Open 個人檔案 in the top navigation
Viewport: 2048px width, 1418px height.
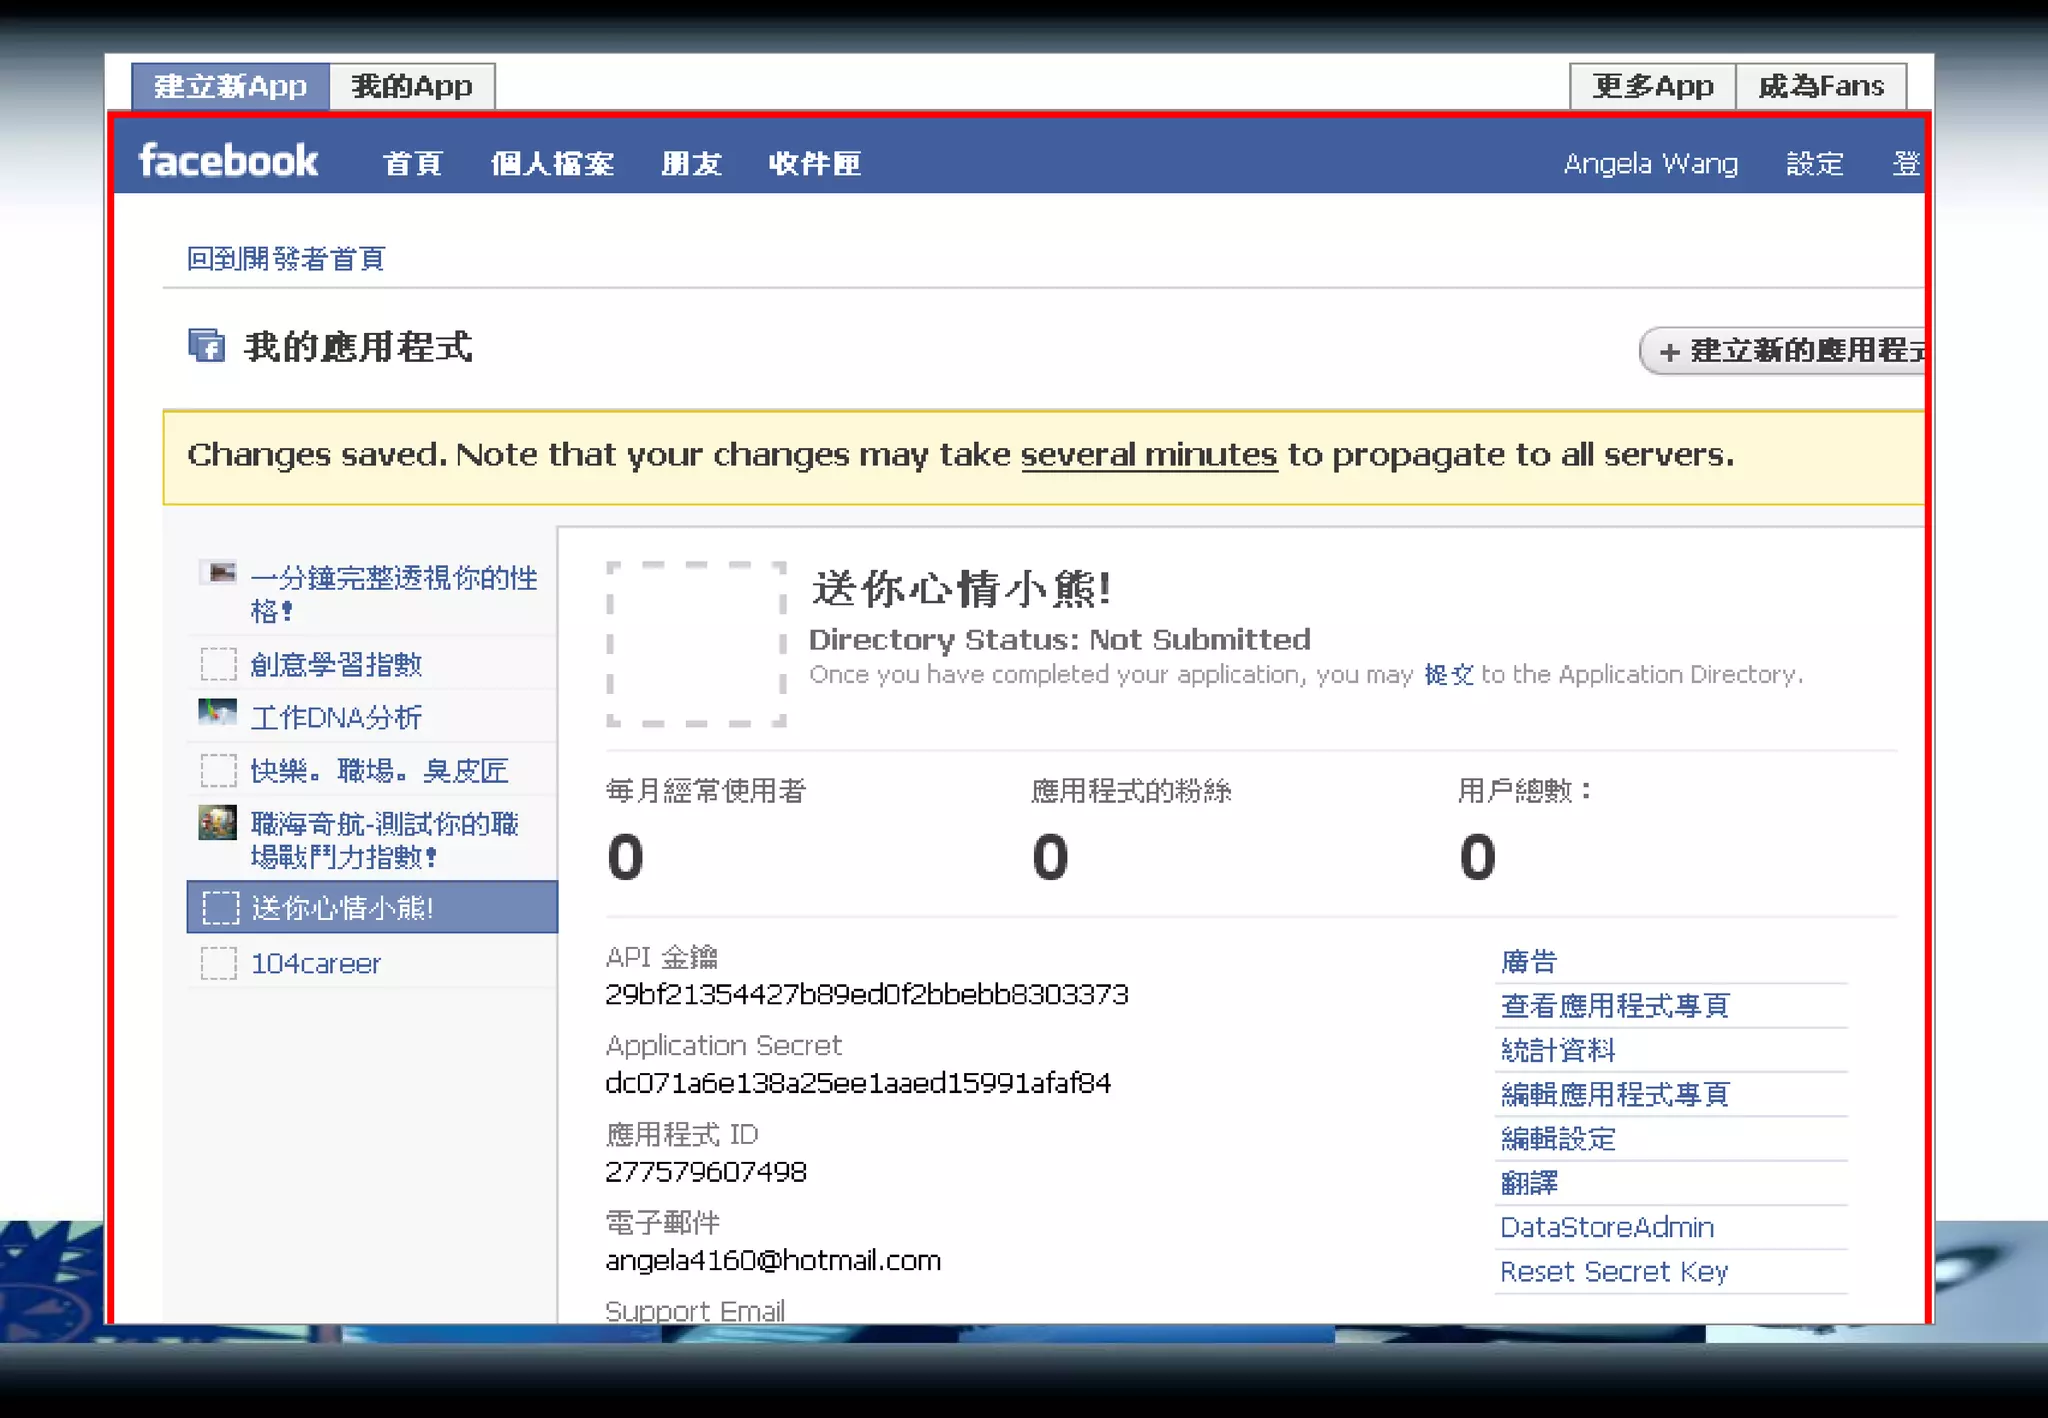[552, 163]
